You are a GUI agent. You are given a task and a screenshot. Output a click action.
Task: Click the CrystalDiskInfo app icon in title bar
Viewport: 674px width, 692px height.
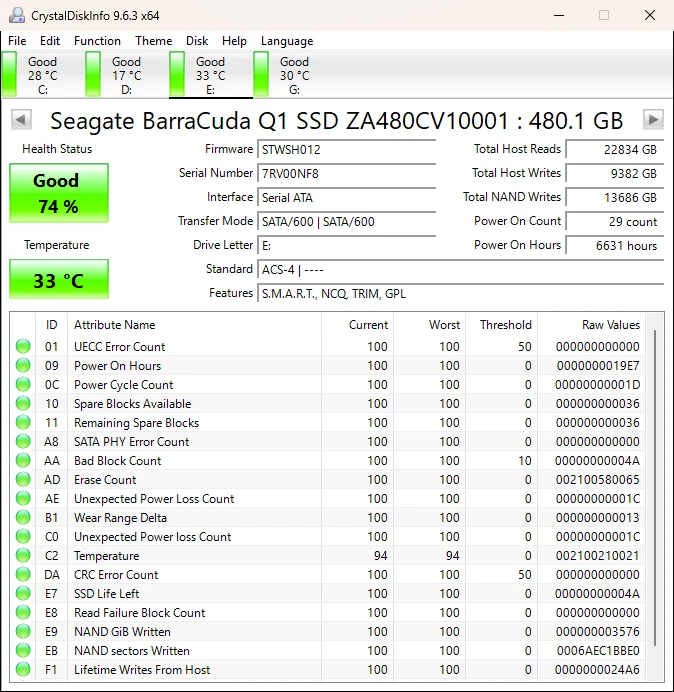tap(17, 15)
